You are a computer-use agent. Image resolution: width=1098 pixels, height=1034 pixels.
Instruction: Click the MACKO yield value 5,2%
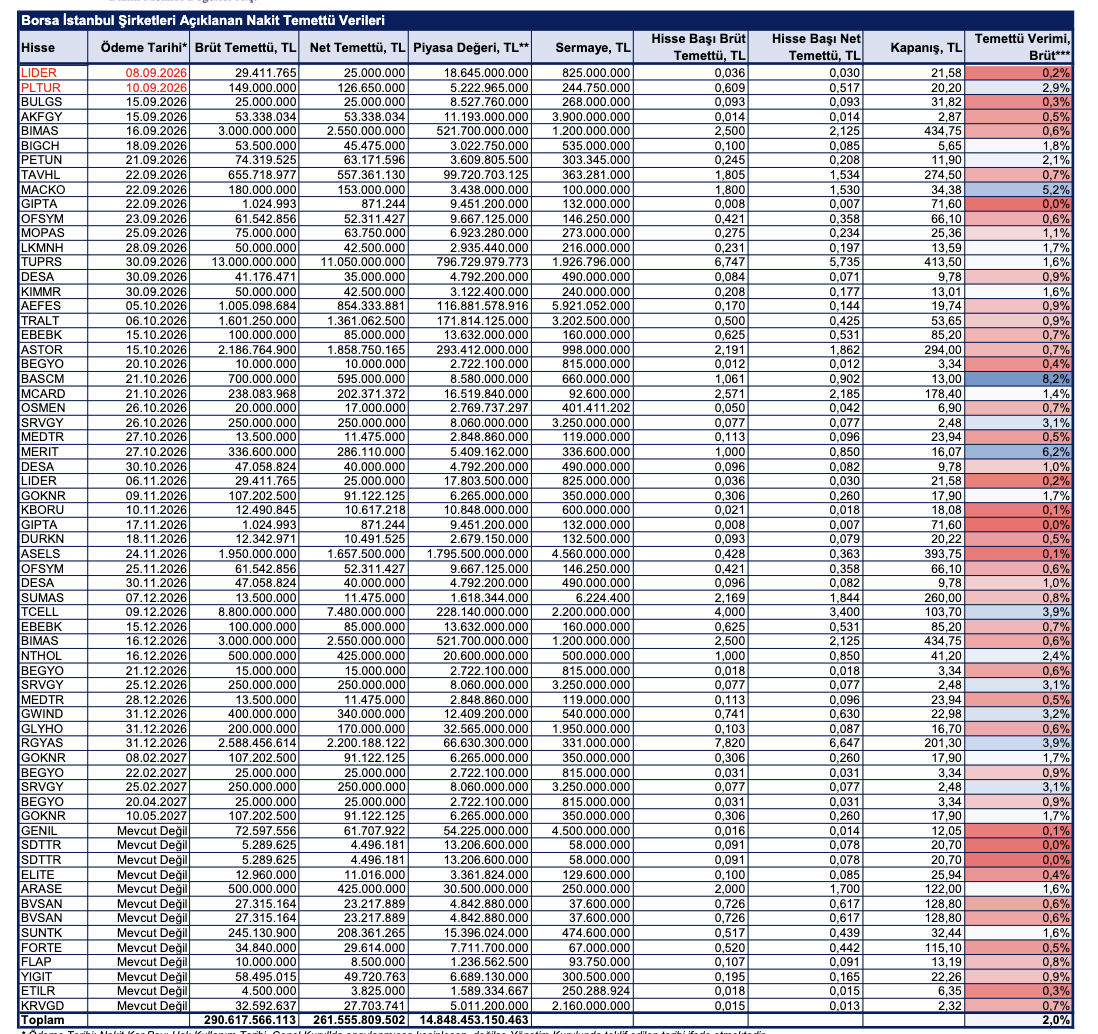pyautogui.click(x=1056, y=190)
